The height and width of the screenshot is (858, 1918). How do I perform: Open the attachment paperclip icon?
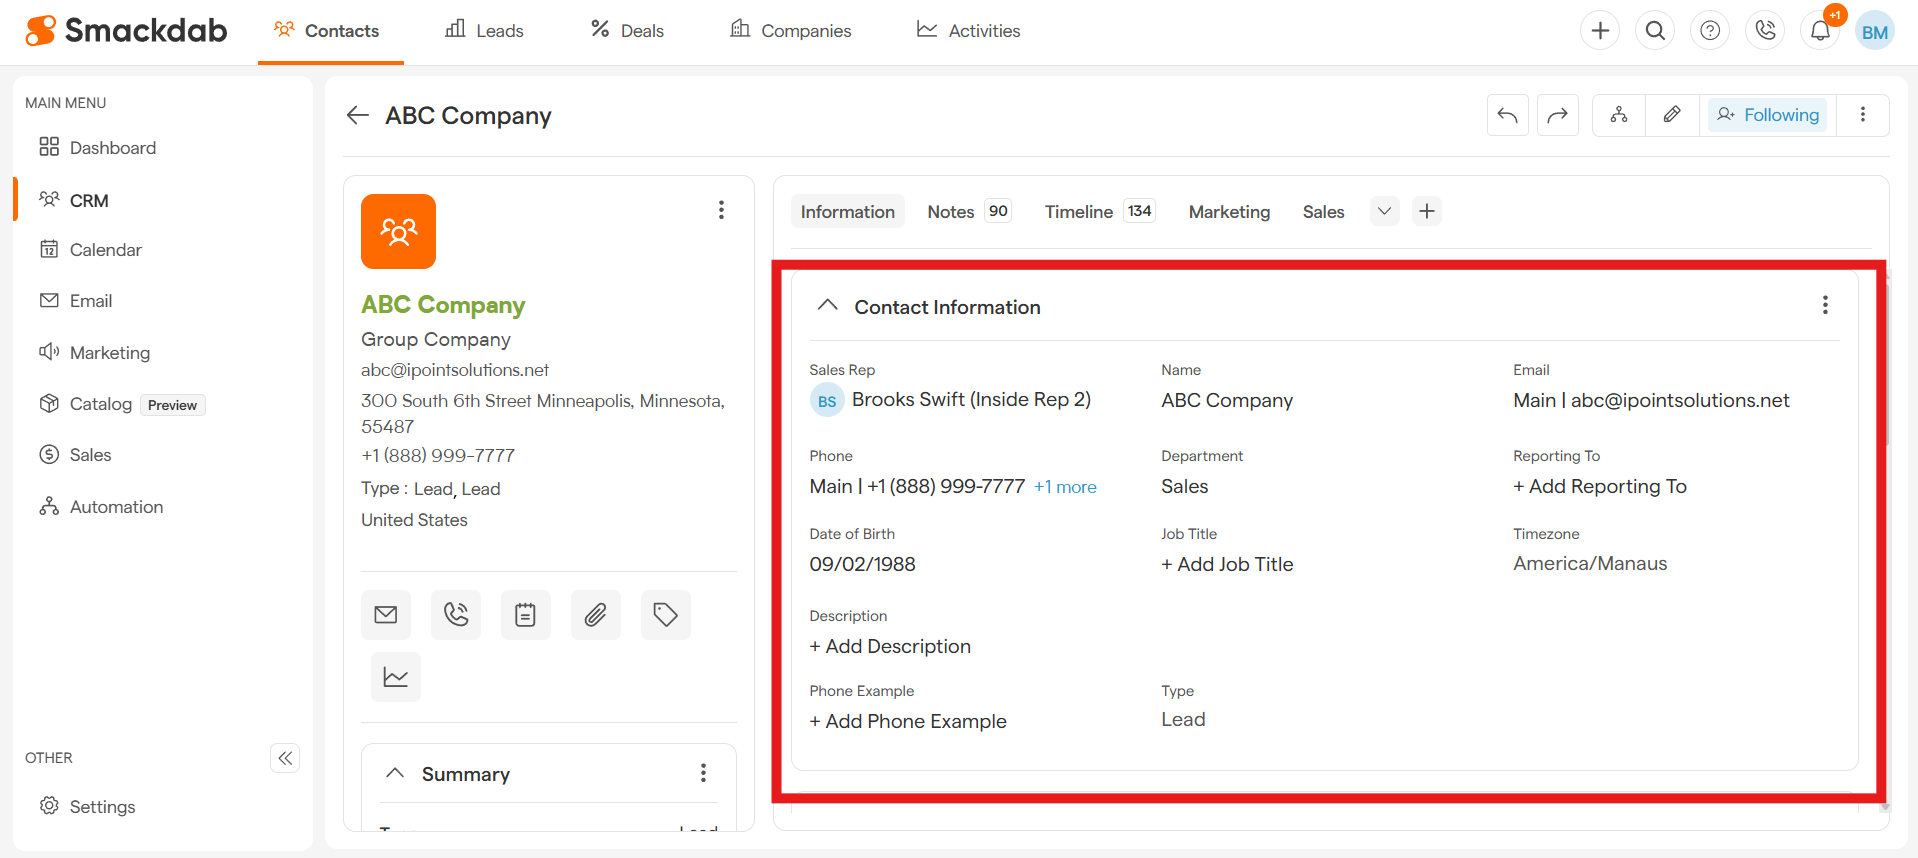[x=596, y=615]
